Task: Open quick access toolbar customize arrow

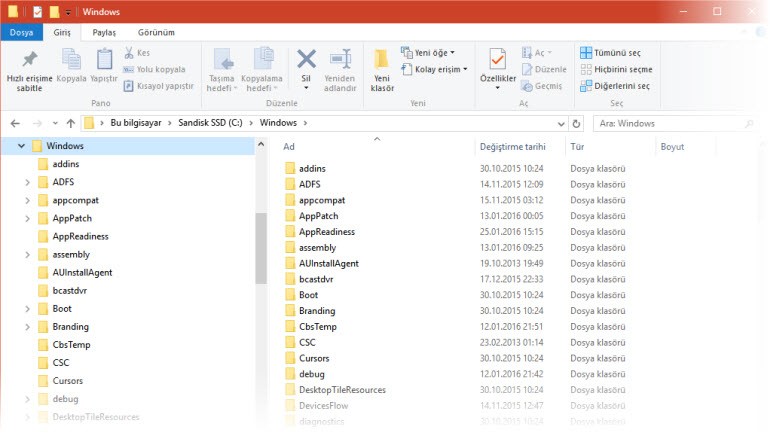Action: 68,12
